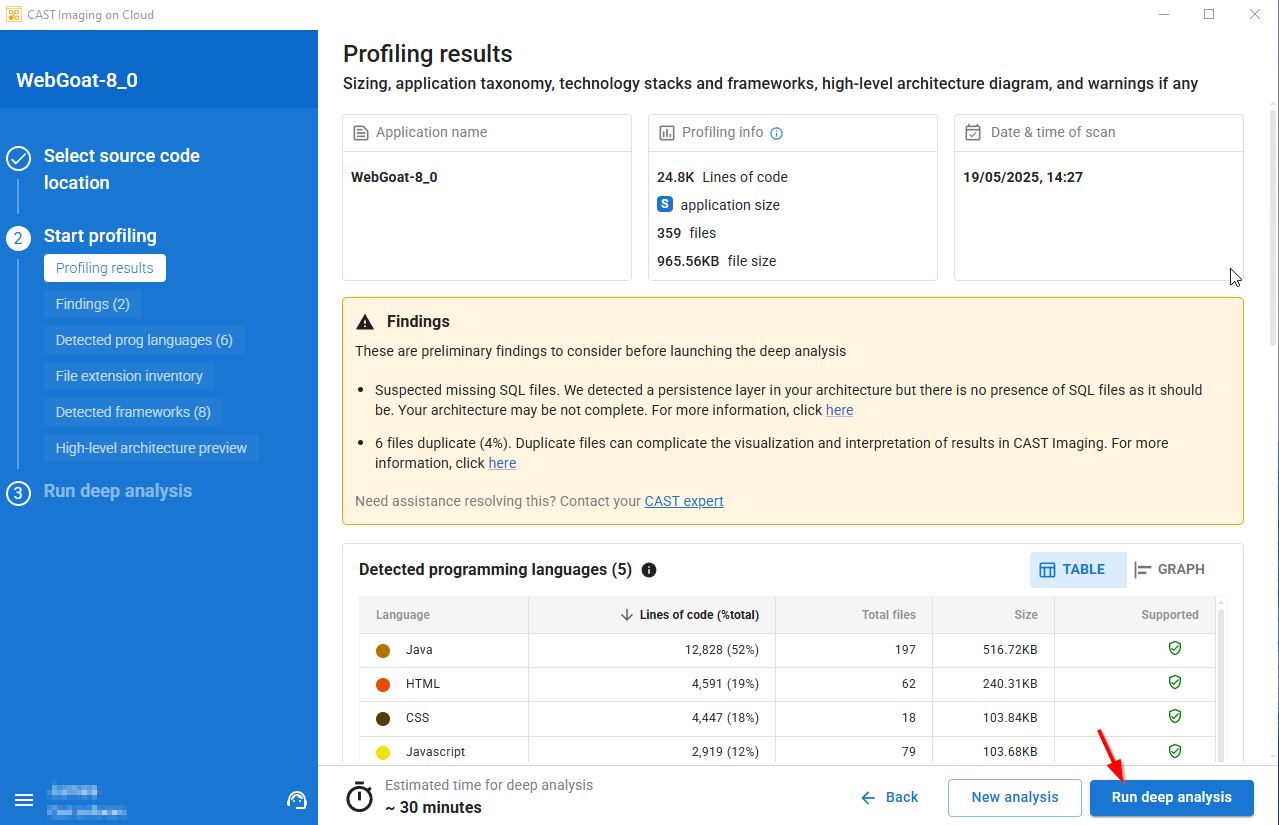Screen dimensions: 1279x825
Task: Click the New analysis button
Action: click(1014, 797)
